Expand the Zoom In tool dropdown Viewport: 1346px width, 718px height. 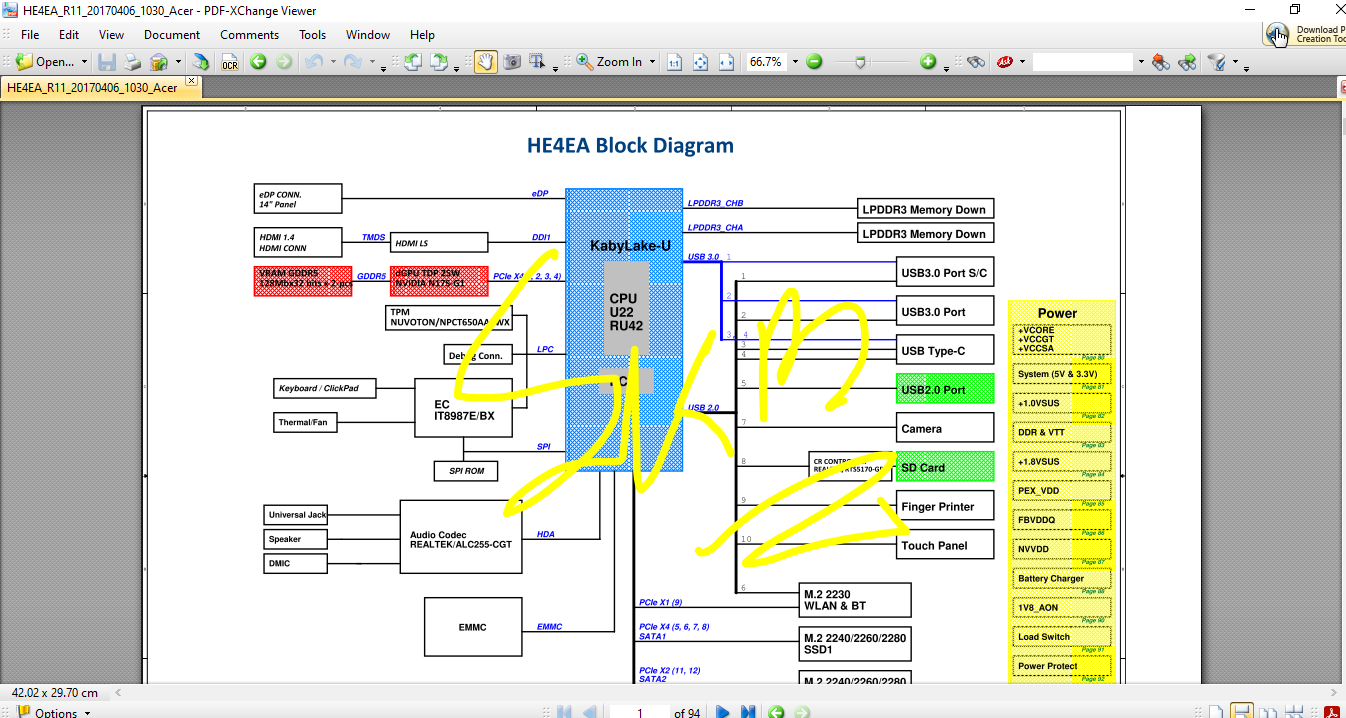[x=653, y=62]
